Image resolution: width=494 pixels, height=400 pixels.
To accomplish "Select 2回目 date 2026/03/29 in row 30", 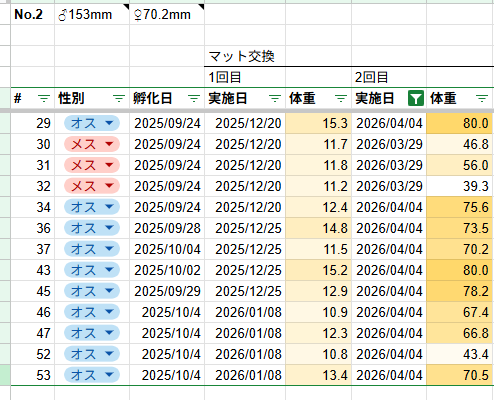I will click(x=389, y=144).
